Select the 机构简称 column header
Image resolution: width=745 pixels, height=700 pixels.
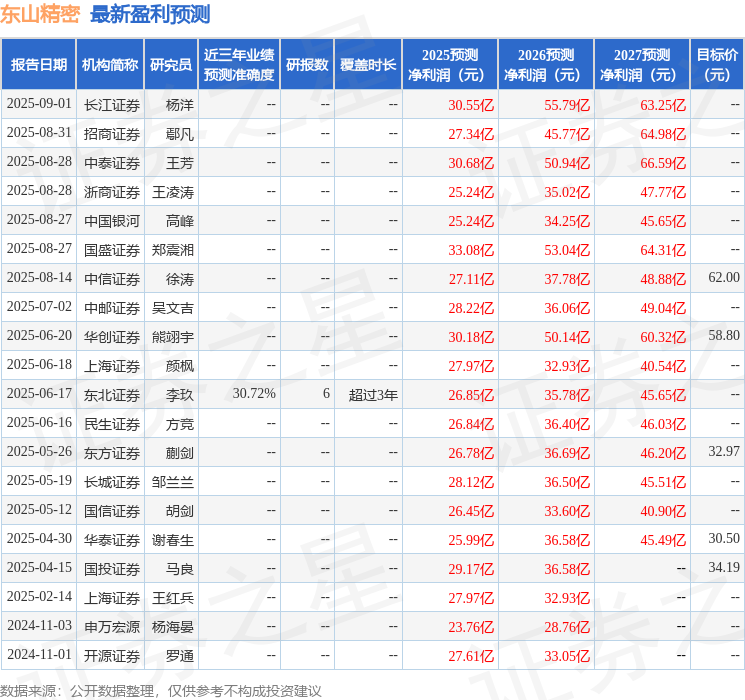[110, 65]
